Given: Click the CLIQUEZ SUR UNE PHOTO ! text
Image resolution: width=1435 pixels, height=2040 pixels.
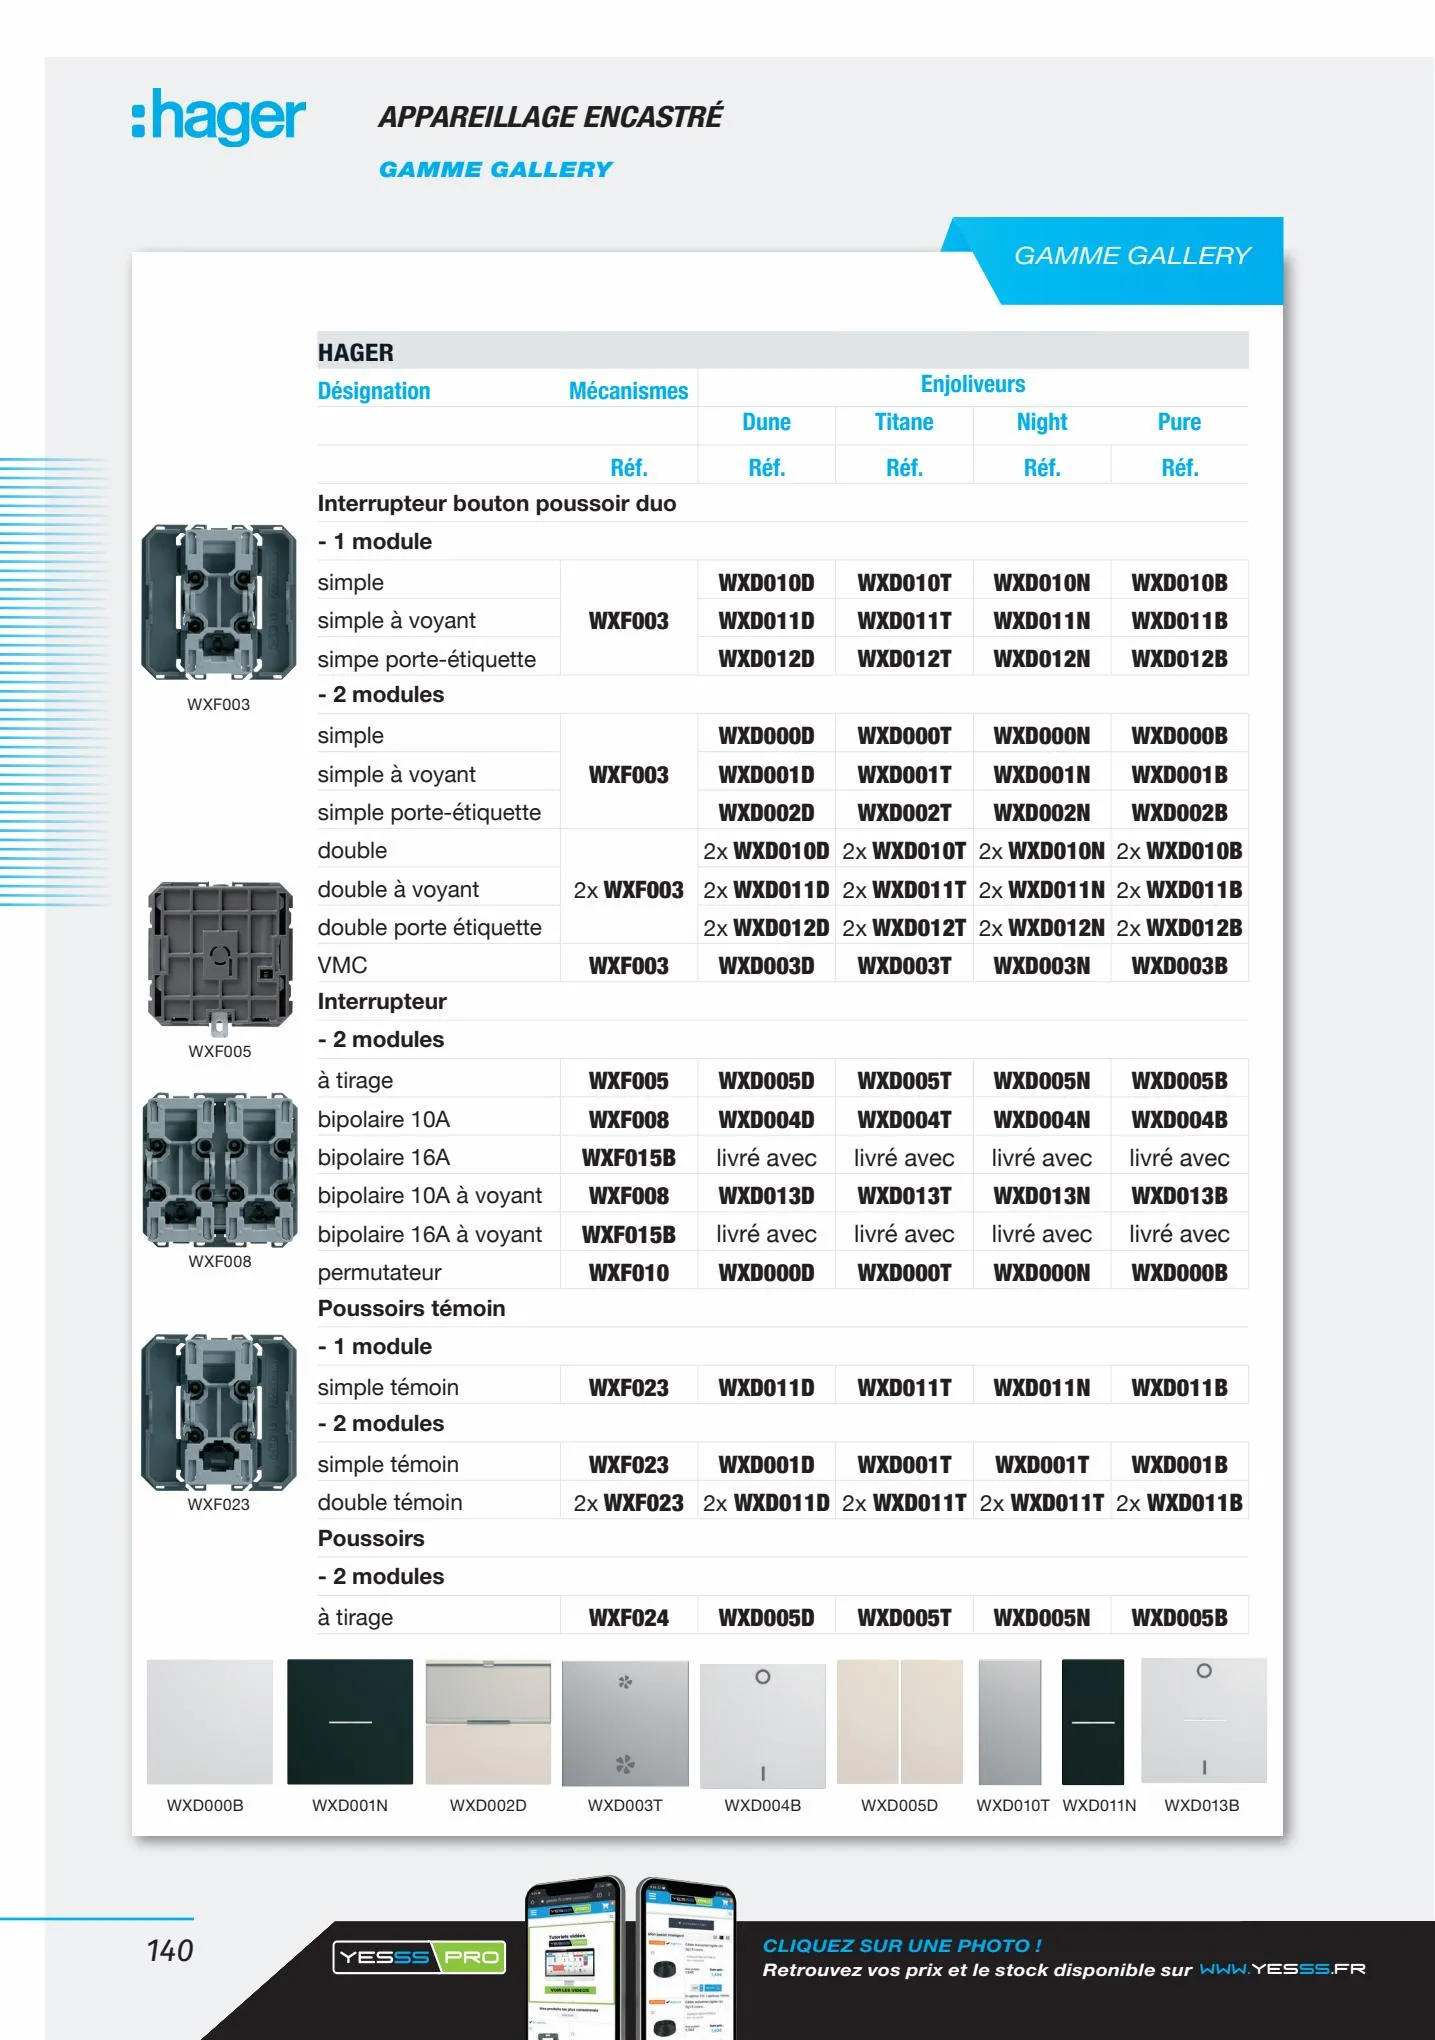Looking at the screenshot, I should [x=902, y=1946].
